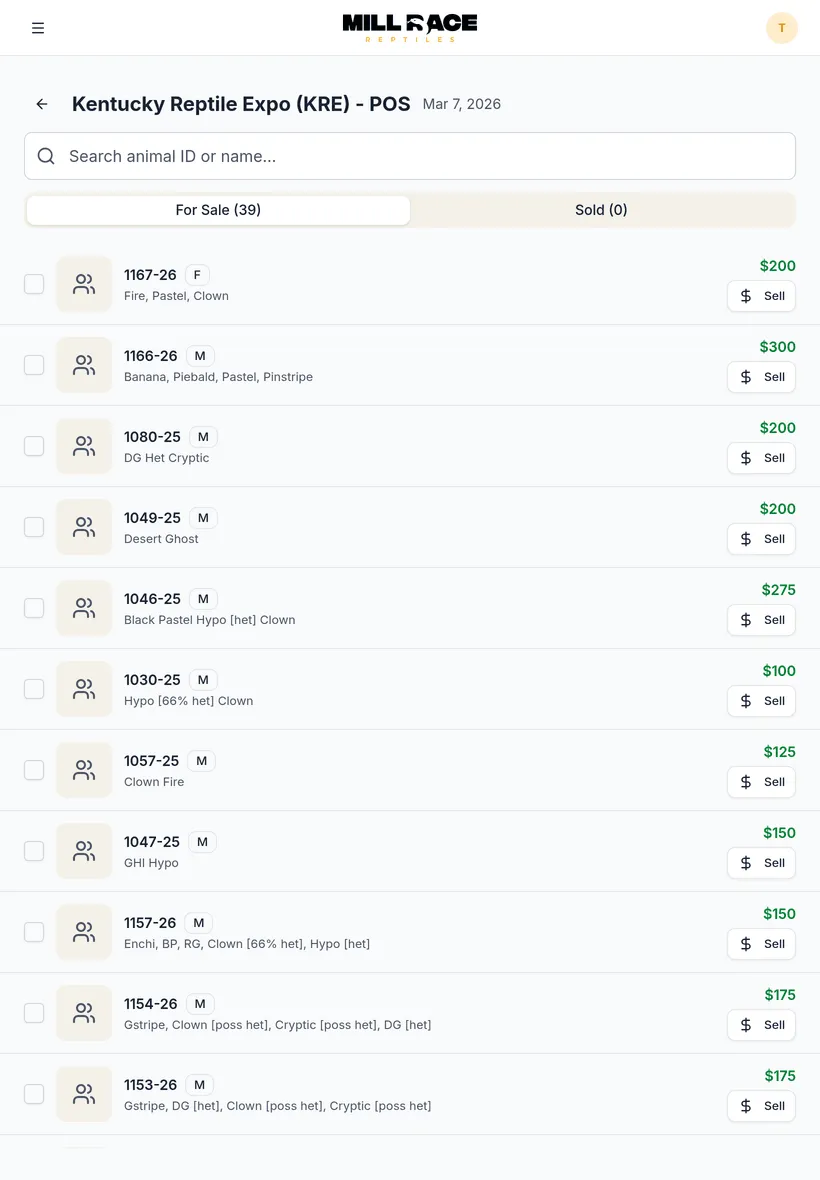The width and height of the screenshot is (820, 1180).
Task: Tick the checkbox for 1057-25 Clown Fire
Action: [x=34, y=770]
